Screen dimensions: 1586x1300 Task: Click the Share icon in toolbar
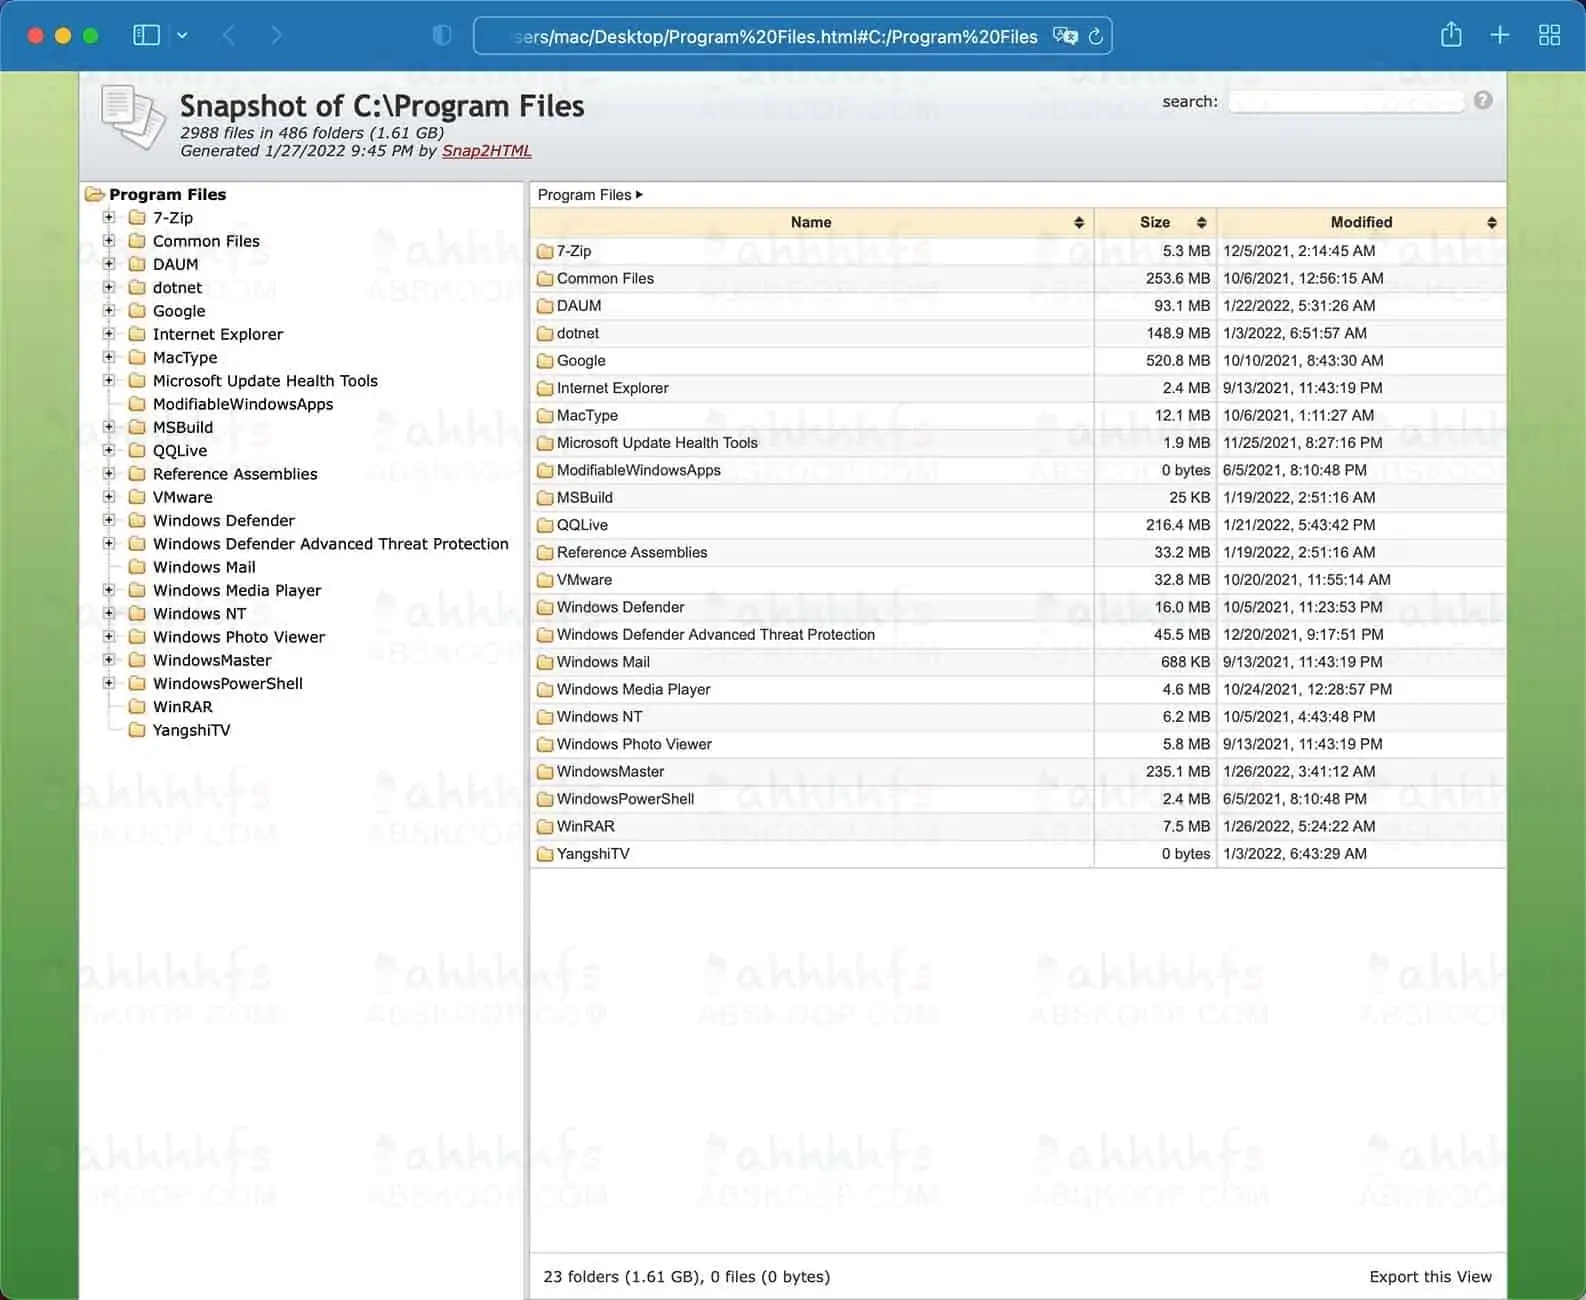tap(1451, 35)
